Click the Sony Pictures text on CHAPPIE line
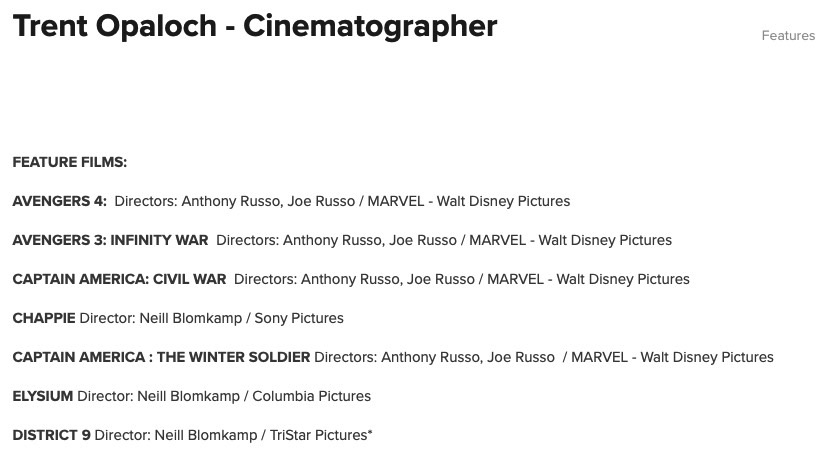The height and width of the screenshot is (455, 838). pyautogui.click(x=299, y=319)
